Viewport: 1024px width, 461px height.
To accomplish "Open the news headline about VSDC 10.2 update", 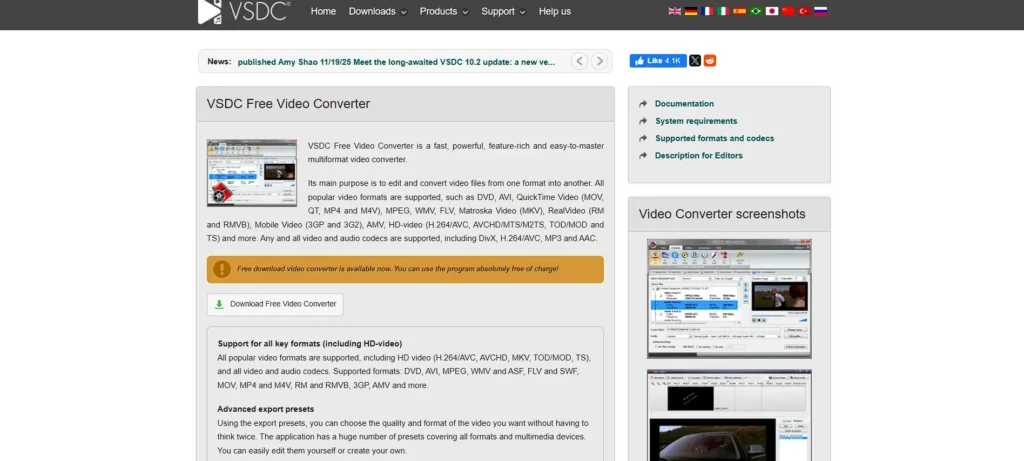I will coord(396,62).
